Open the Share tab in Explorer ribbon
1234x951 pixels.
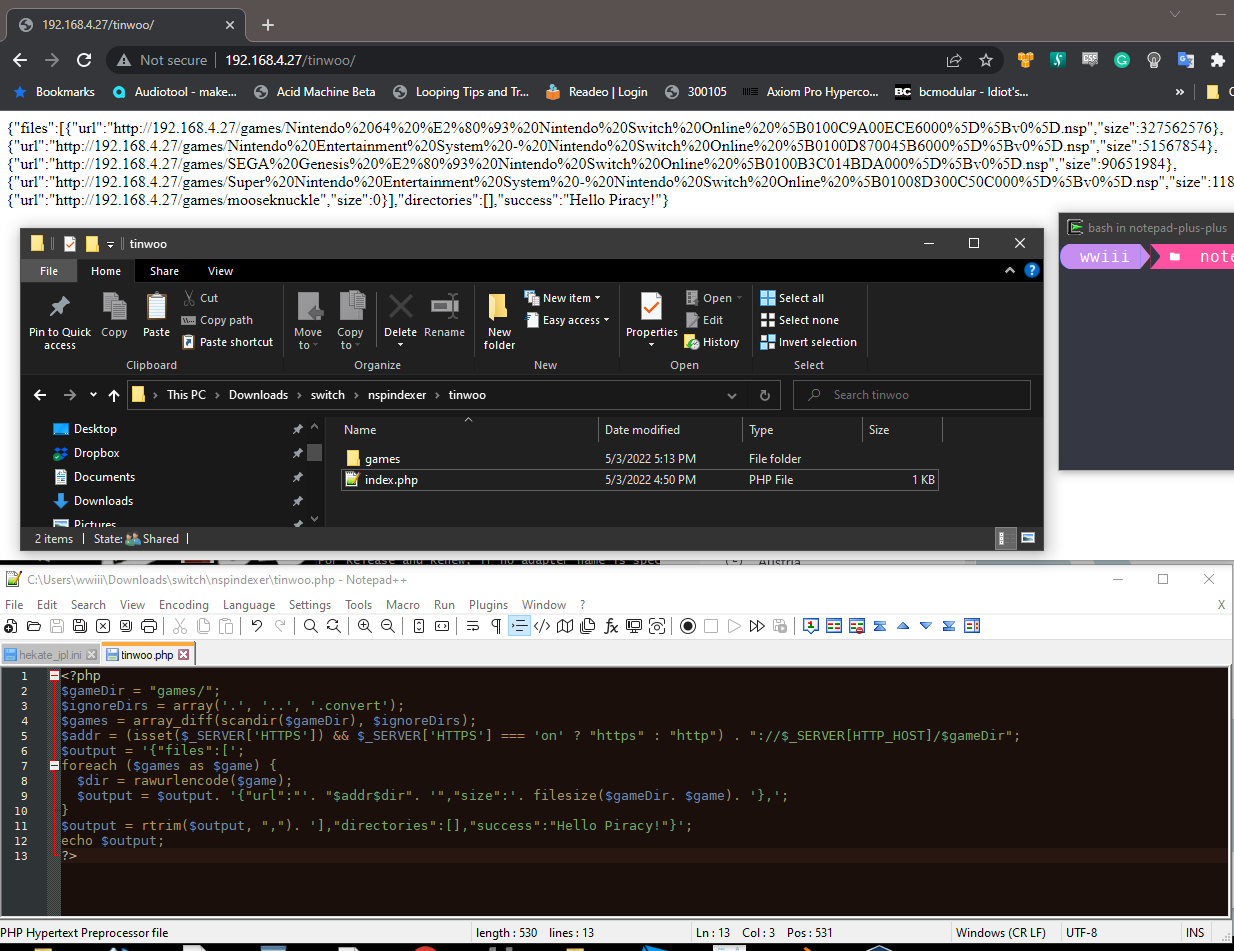164,271
